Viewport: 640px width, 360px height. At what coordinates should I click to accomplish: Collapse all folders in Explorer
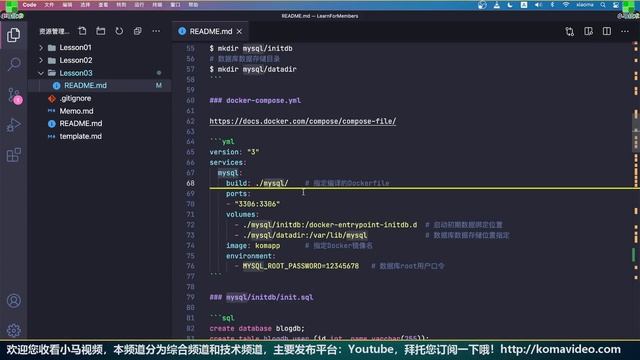click(x=138, y=31)
